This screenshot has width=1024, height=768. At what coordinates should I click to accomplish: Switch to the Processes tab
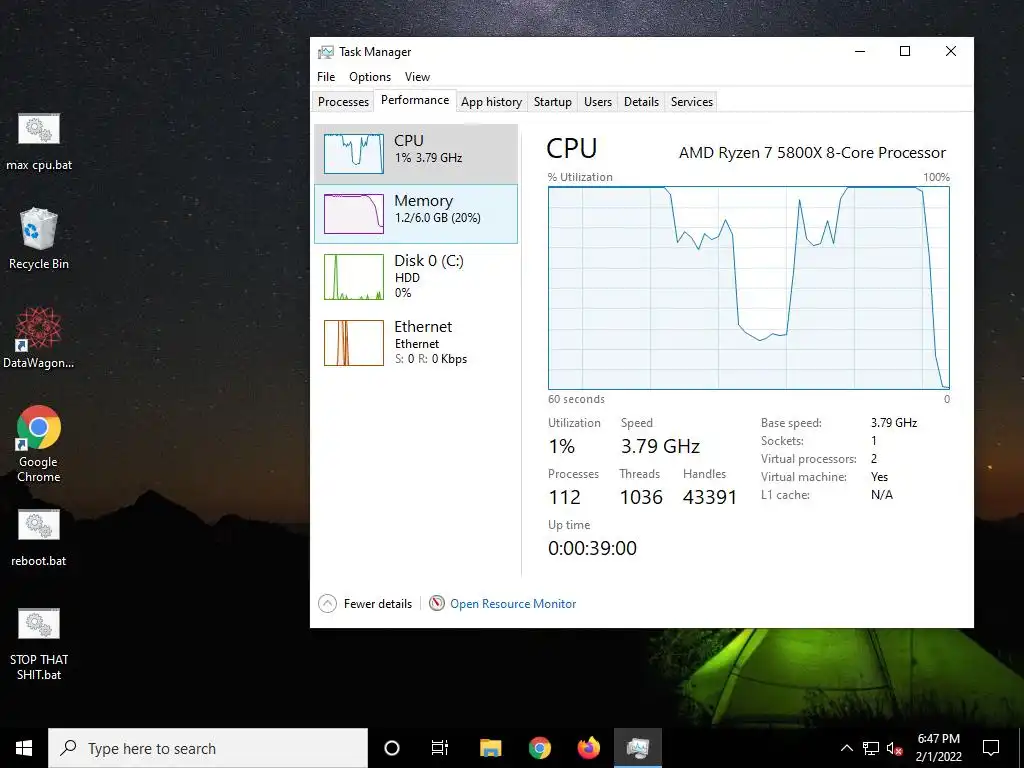[x=344, y=102]
